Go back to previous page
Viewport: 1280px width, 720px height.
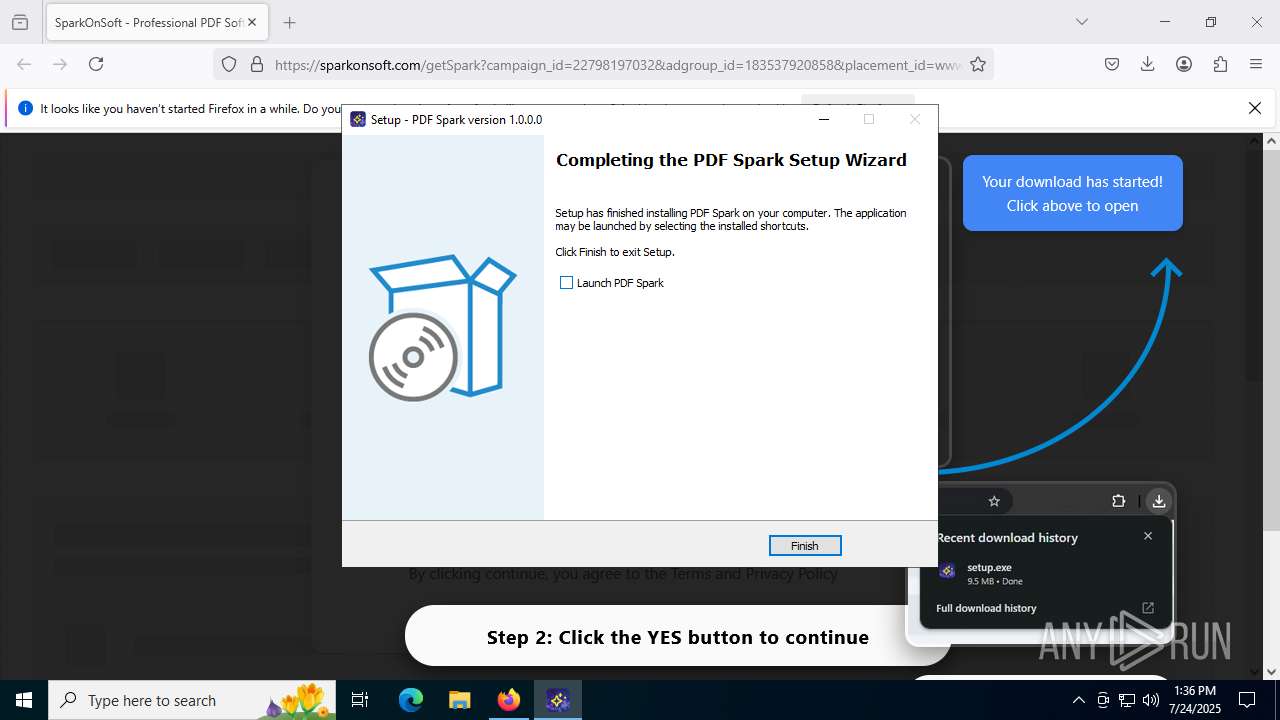24,64
